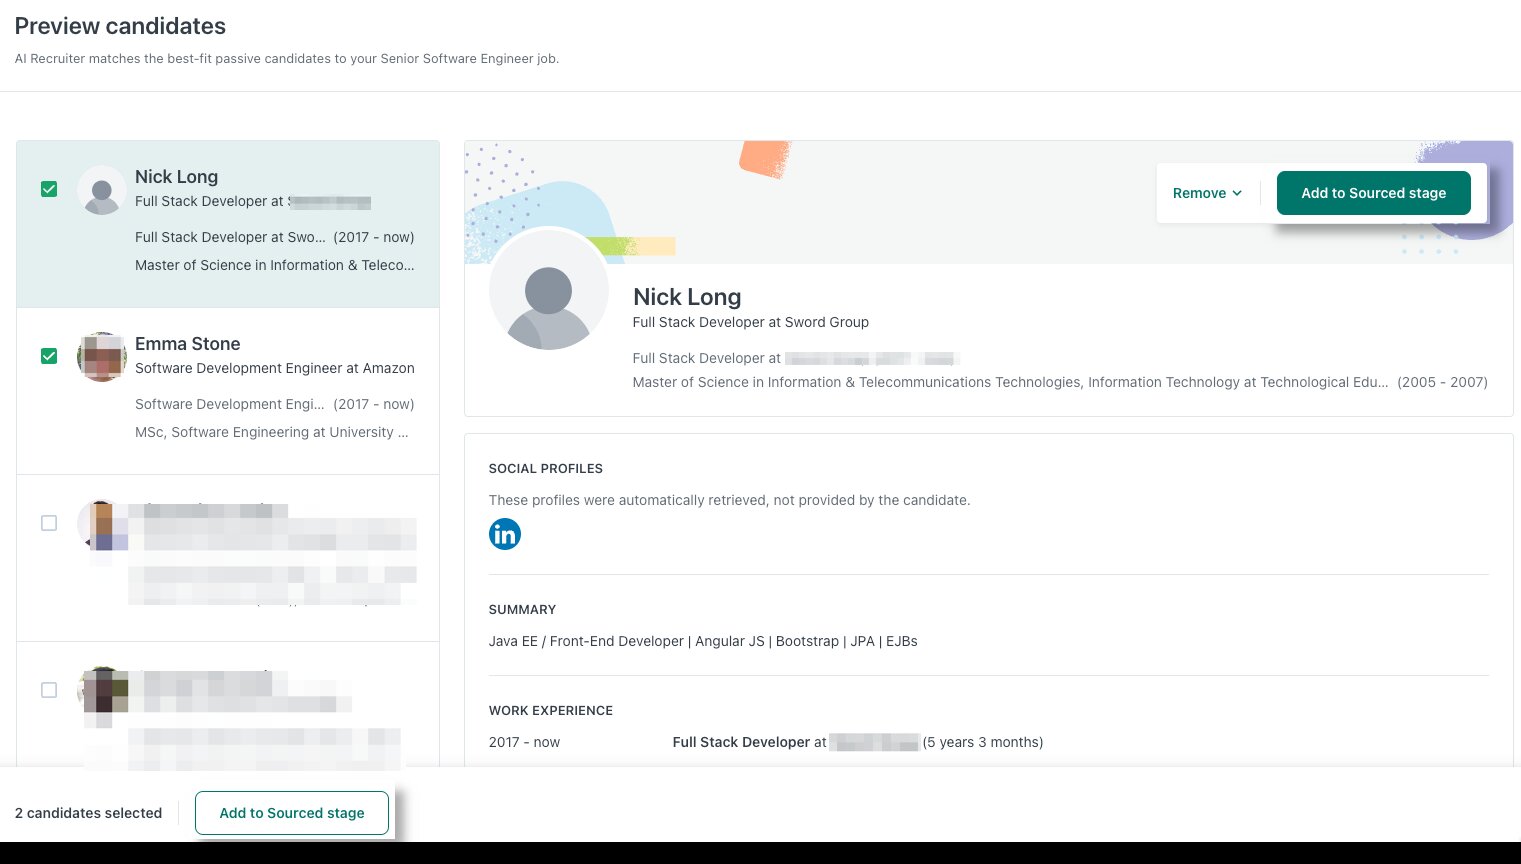
Task: Click the Java EE summary text
Action: [702, 641]
